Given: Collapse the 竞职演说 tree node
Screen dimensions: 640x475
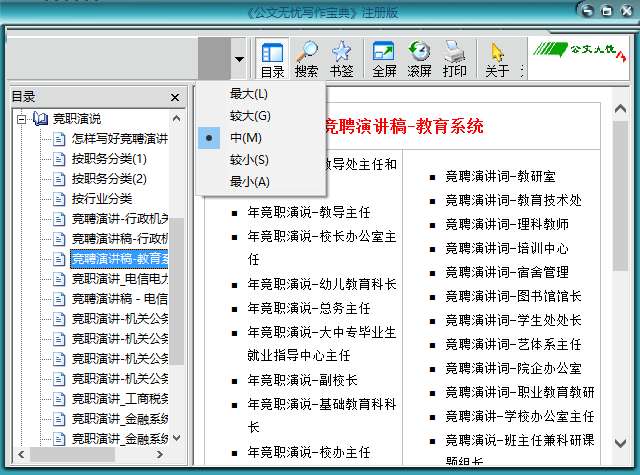Looking at the screenshot, I should [x=21, y=119].
